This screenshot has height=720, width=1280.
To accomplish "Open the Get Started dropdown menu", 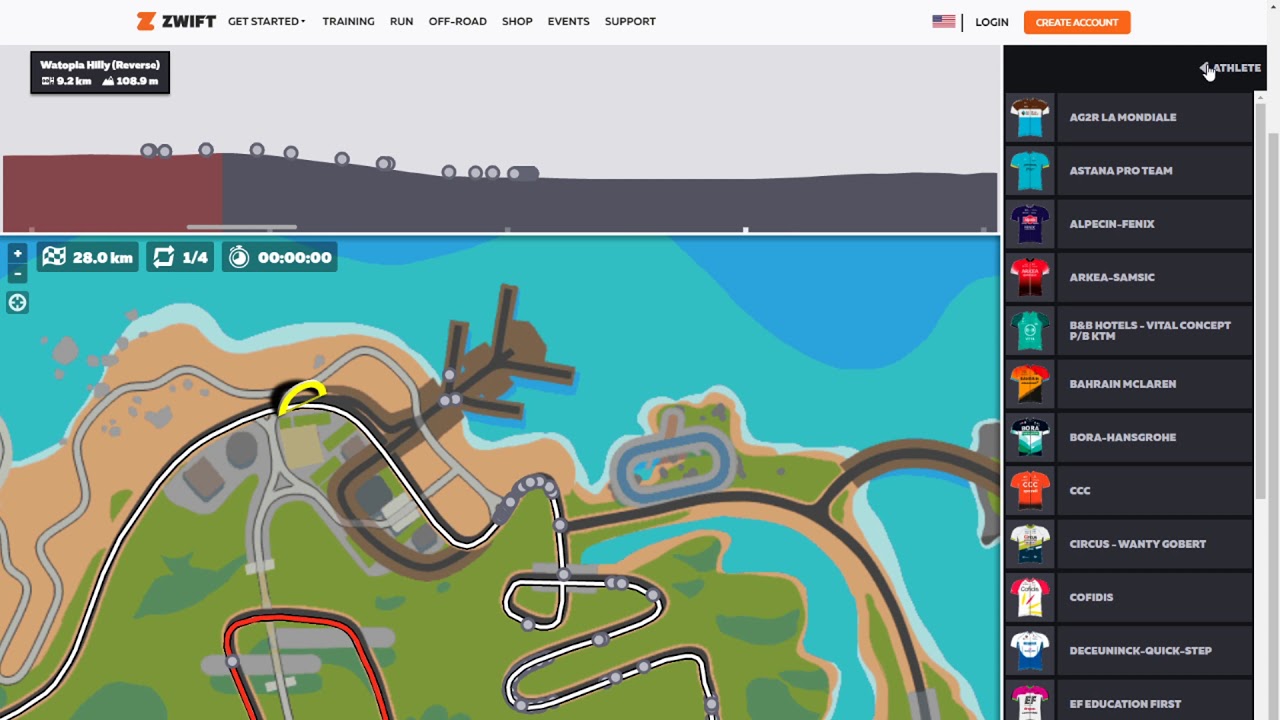I will click(x=266, y=21).
